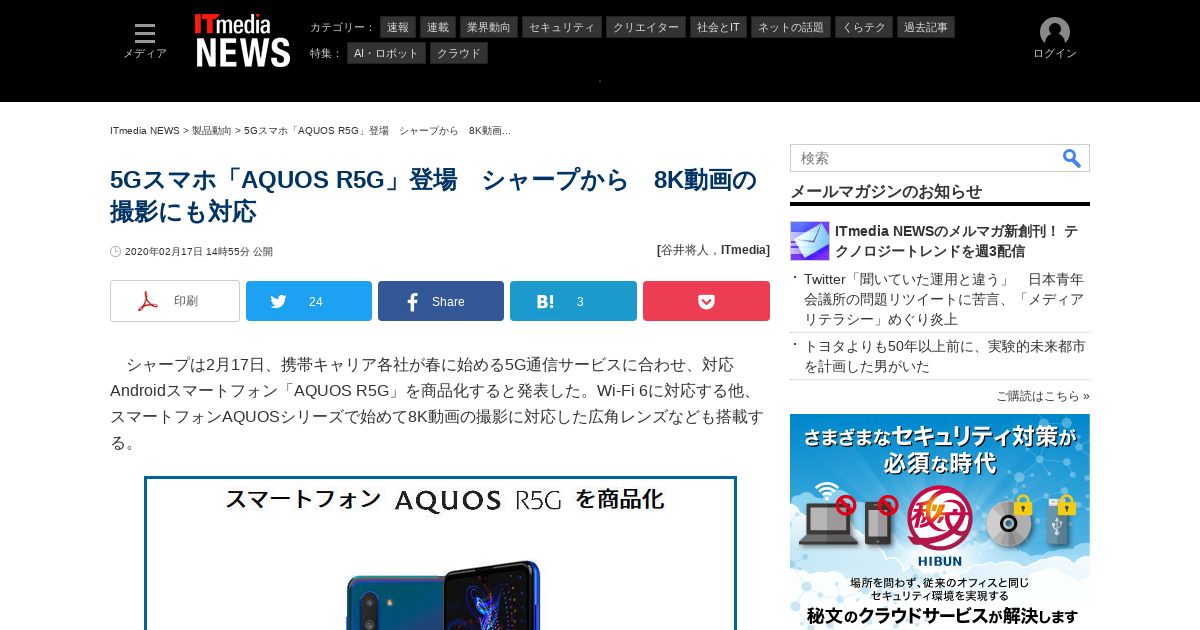Click the ITmedia NEWS logo

tap(243, 41)
